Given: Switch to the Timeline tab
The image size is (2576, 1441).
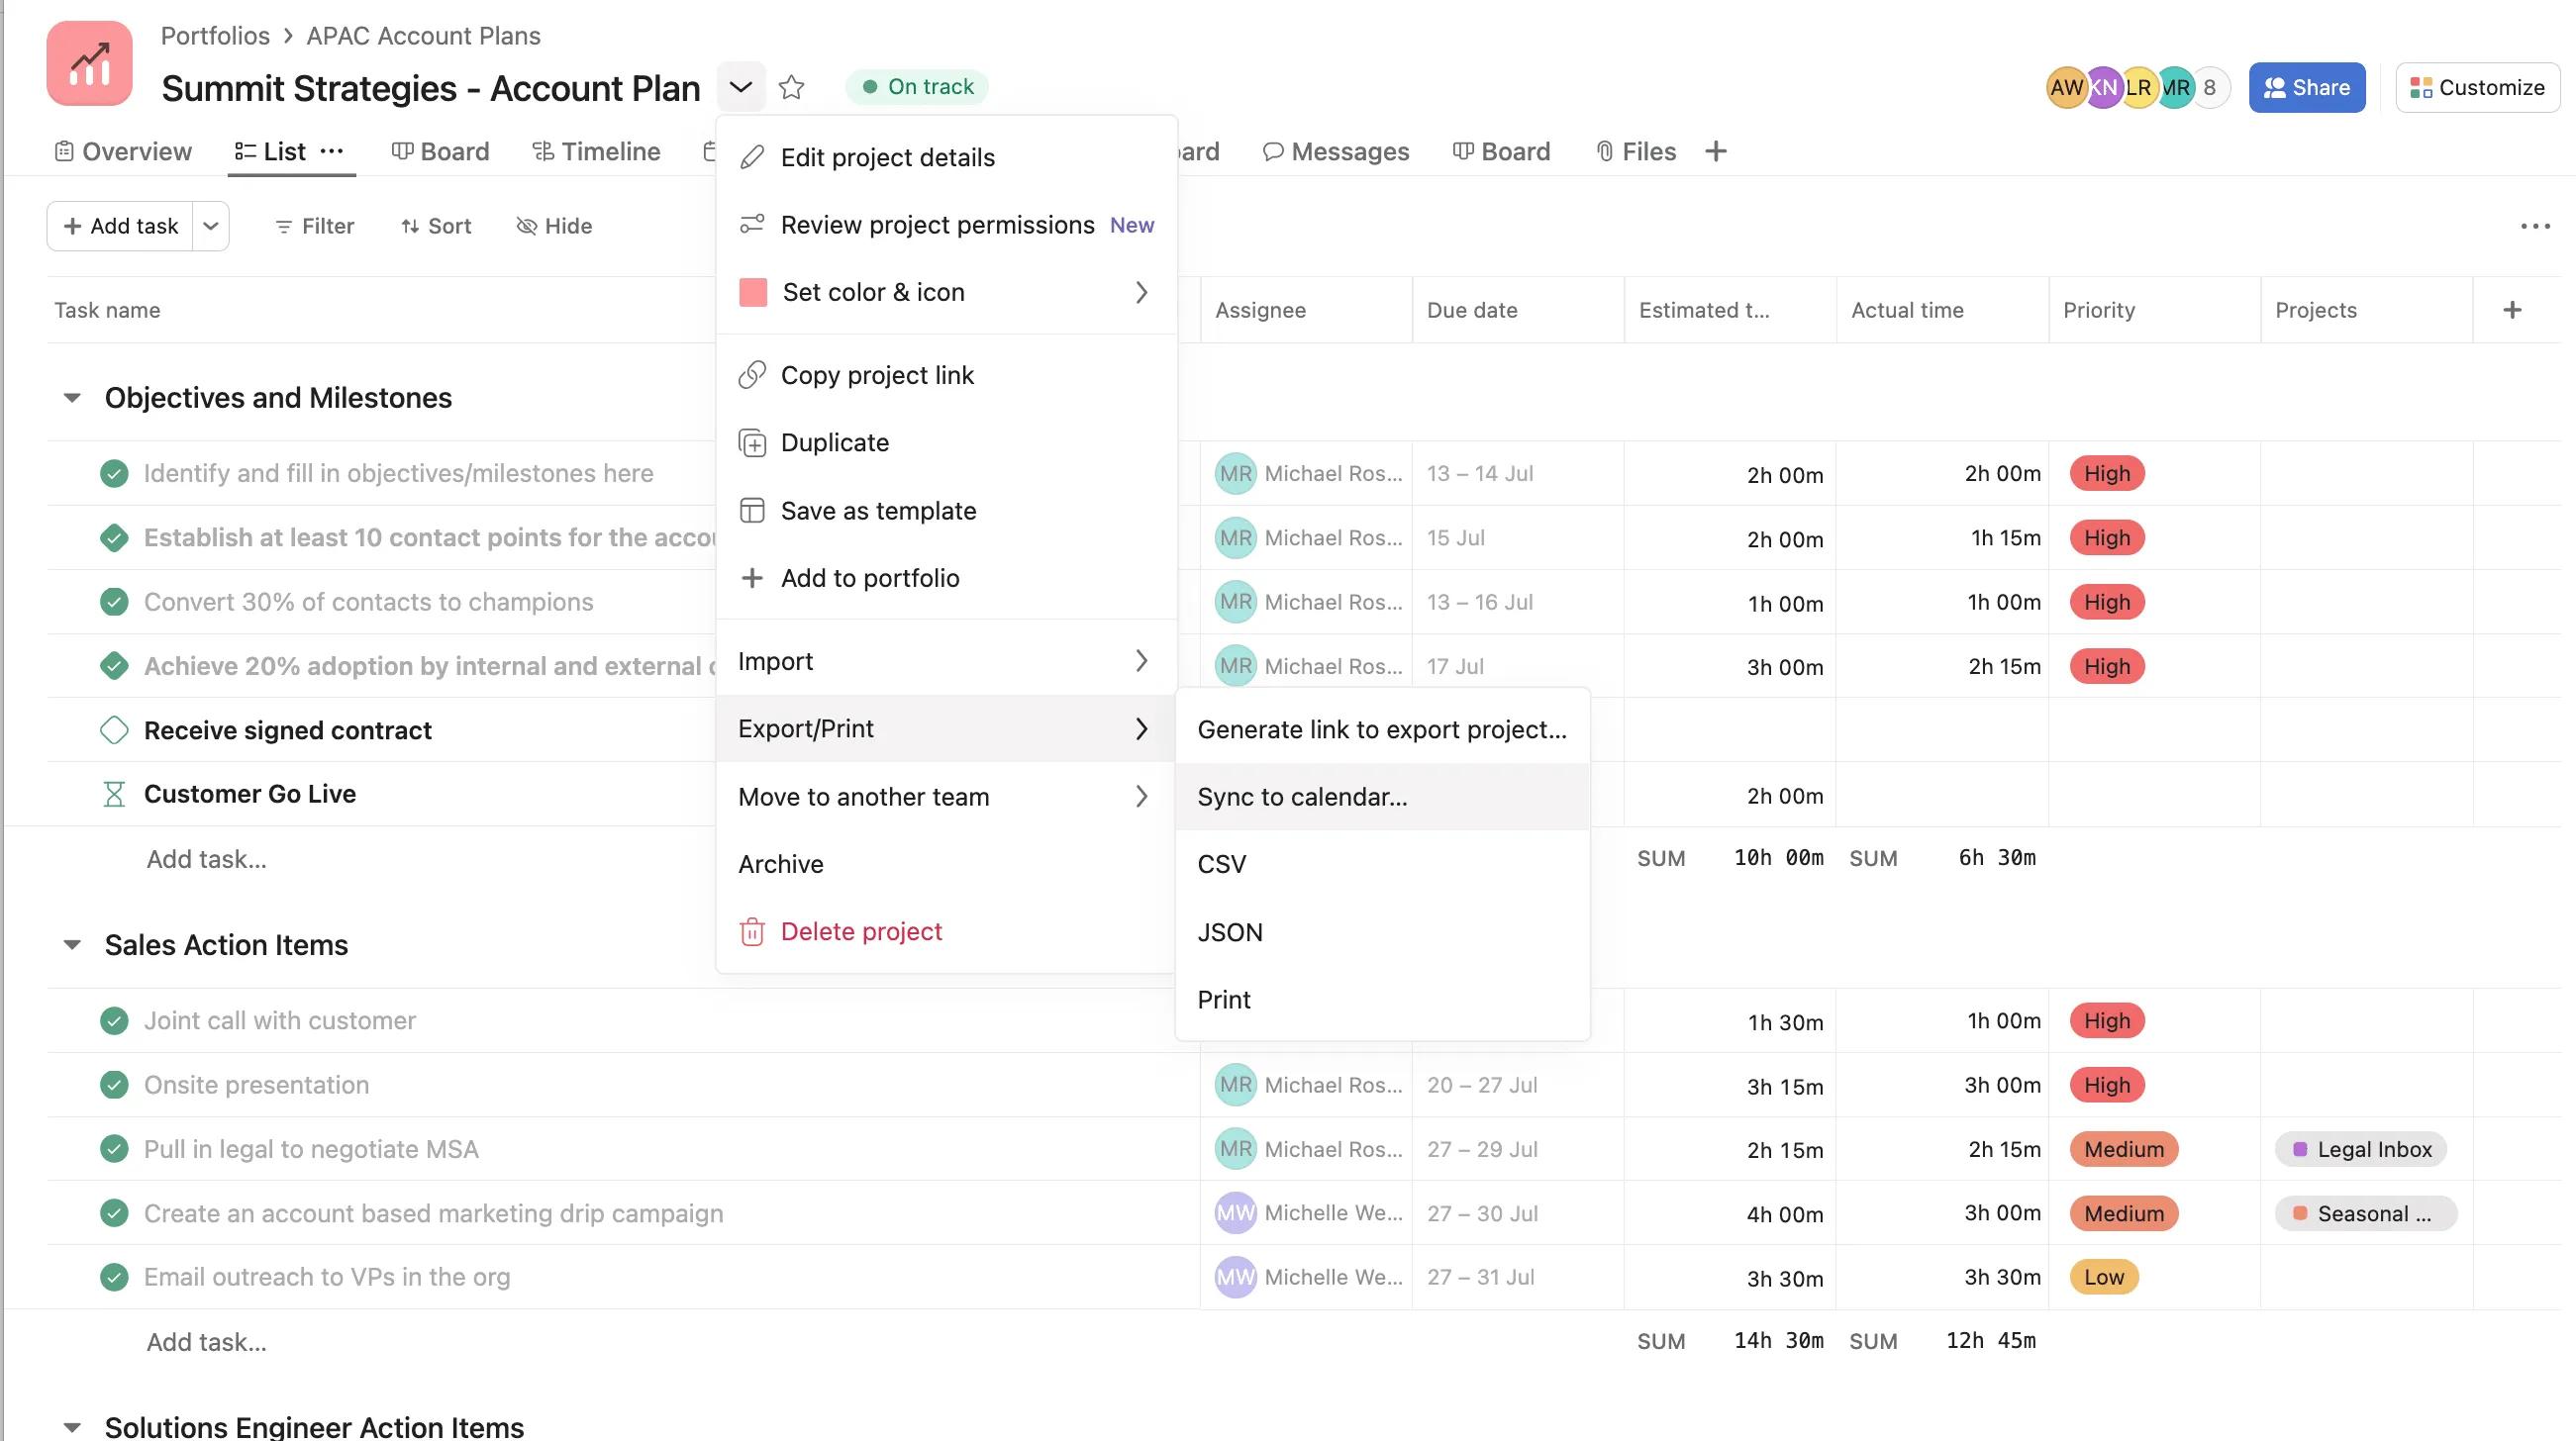Looking at the screenshot, I should pyautogui.click(x=596, y=151).
